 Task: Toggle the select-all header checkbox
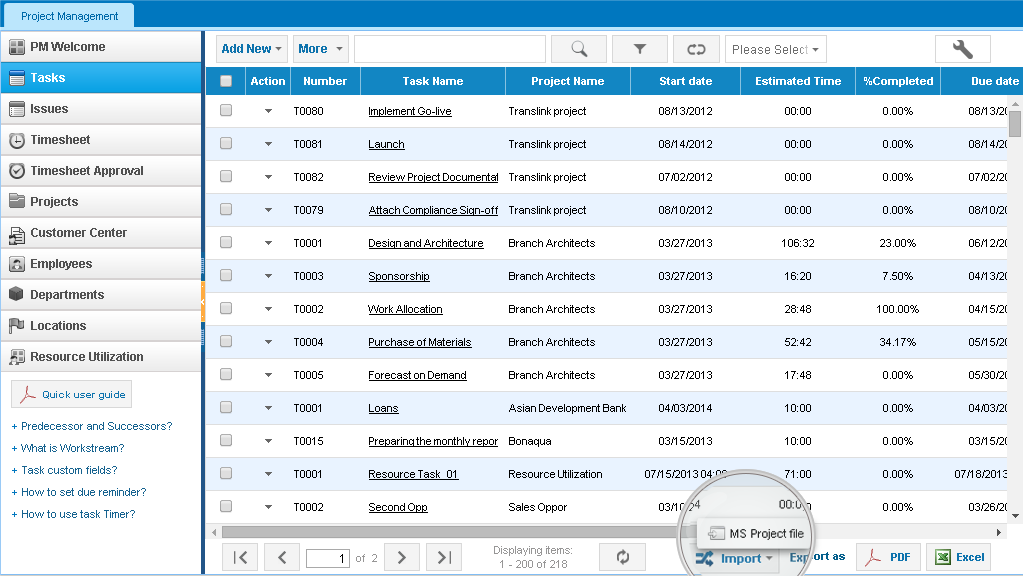[x=226, y=81]
